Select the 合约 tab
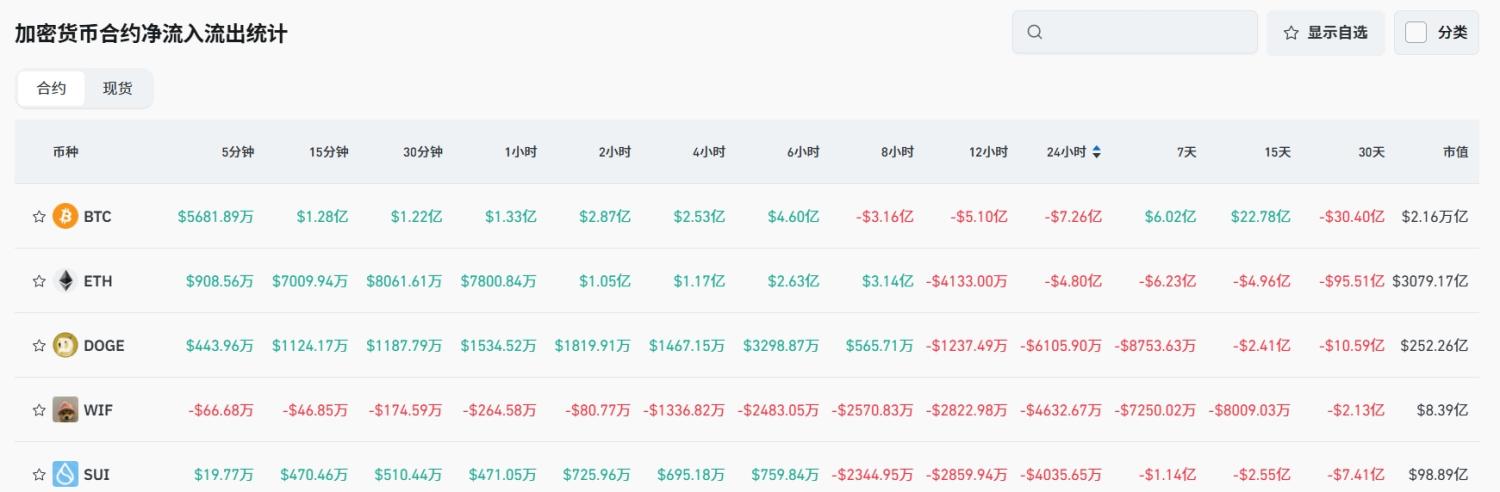 52,88
